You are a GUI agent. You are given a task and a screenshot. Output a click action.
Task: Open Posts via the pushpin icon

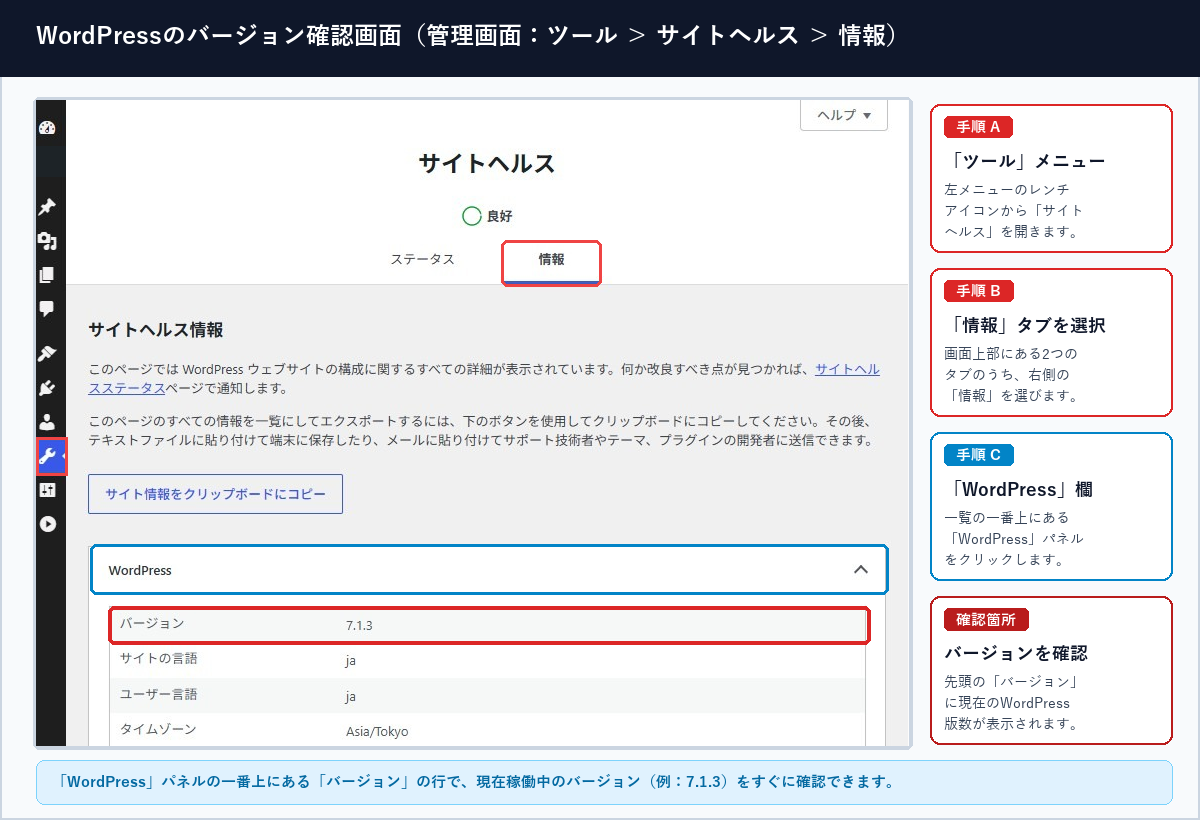[47, 207]
